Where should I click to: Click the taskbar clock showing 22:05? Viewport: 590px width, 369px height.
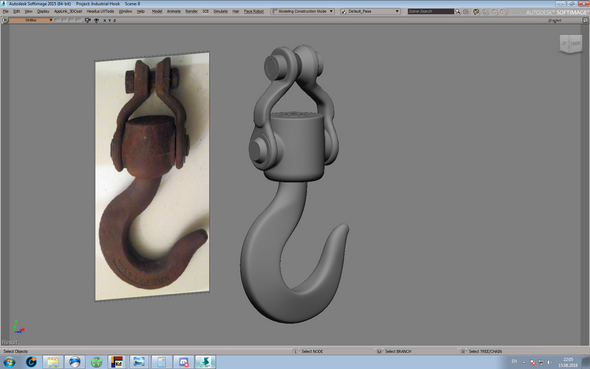tap(568, 362)
